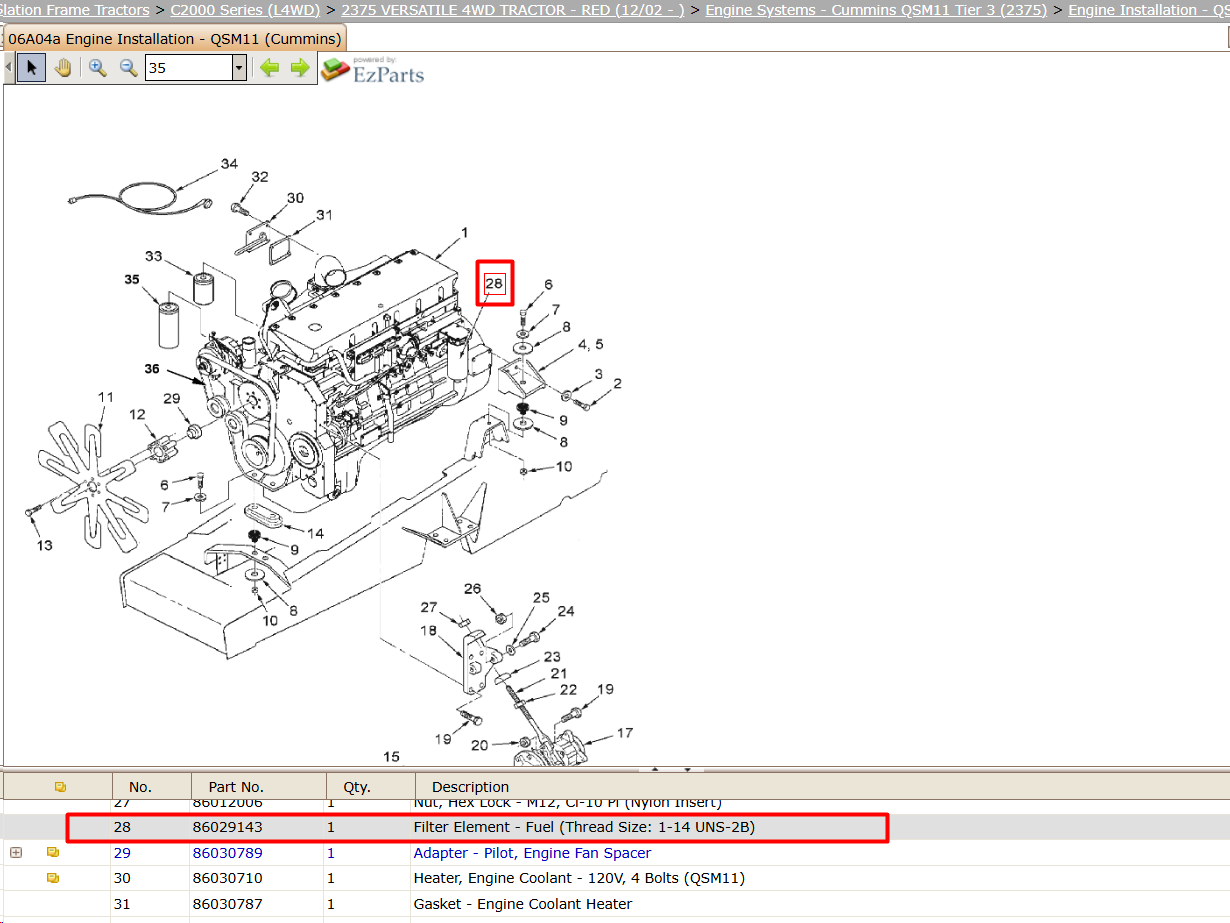Click callout 31 near the gasket
Viewport: 1230px width, 923px height.
point(324,215)
